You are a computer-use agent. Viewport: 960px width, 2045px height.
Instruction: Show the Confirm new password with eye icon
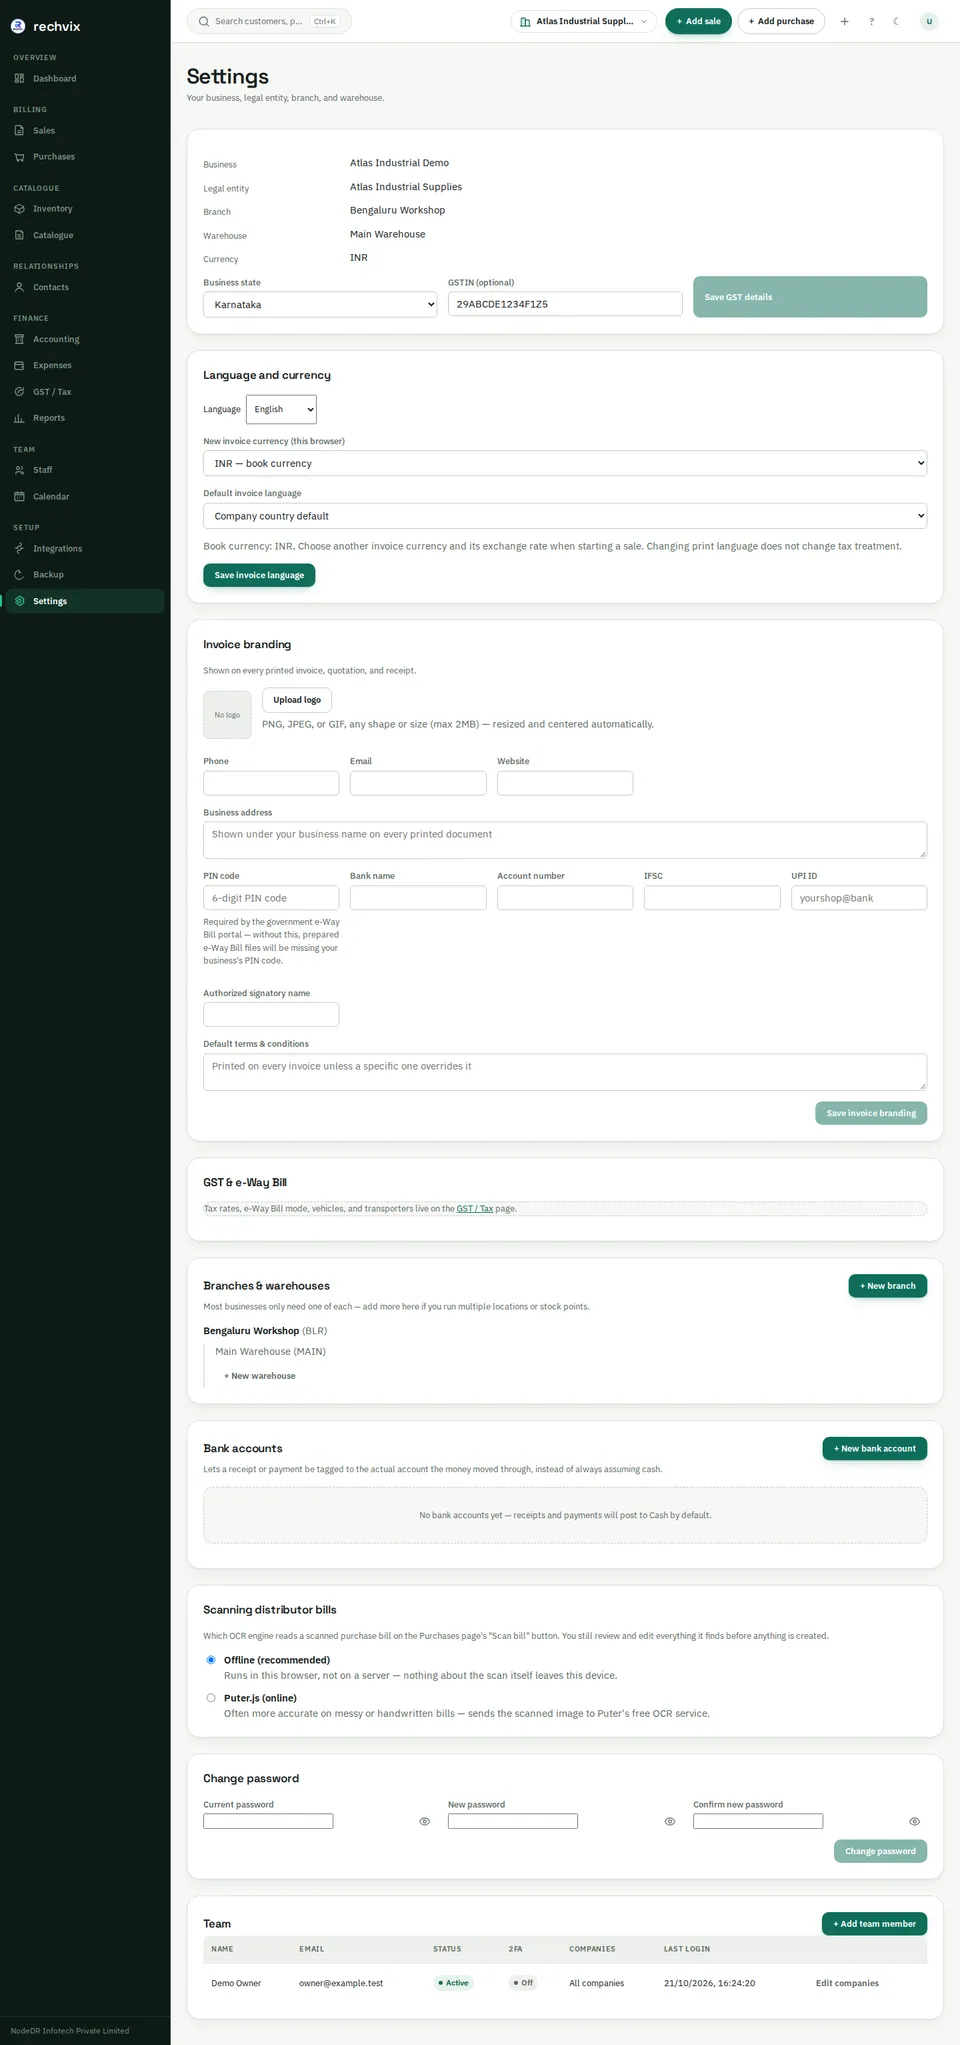[915, 1821]
